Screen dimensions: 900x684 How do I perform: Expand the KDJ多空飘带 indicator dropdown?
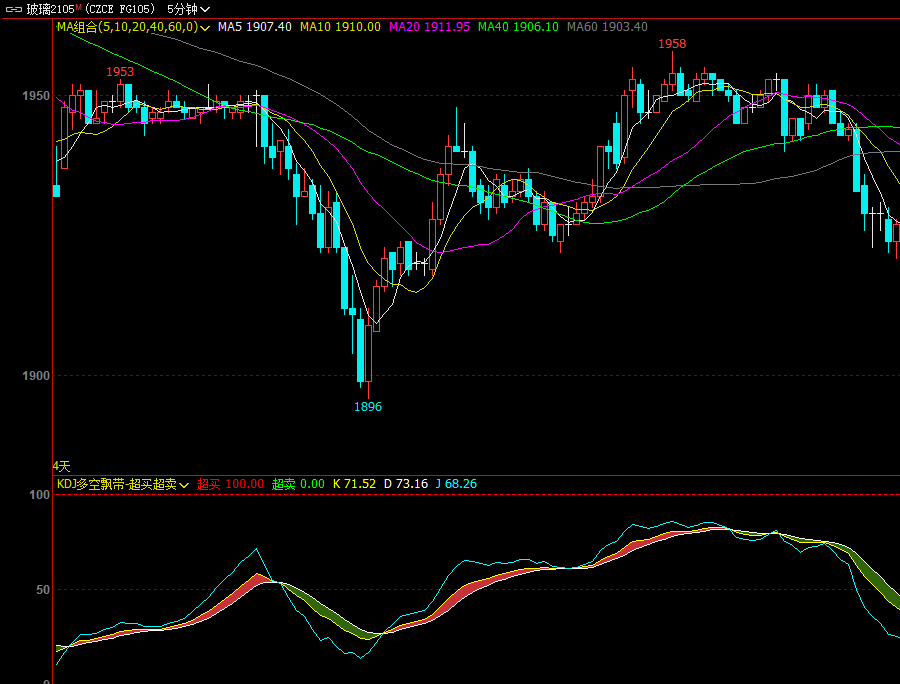tap(184, 484)
